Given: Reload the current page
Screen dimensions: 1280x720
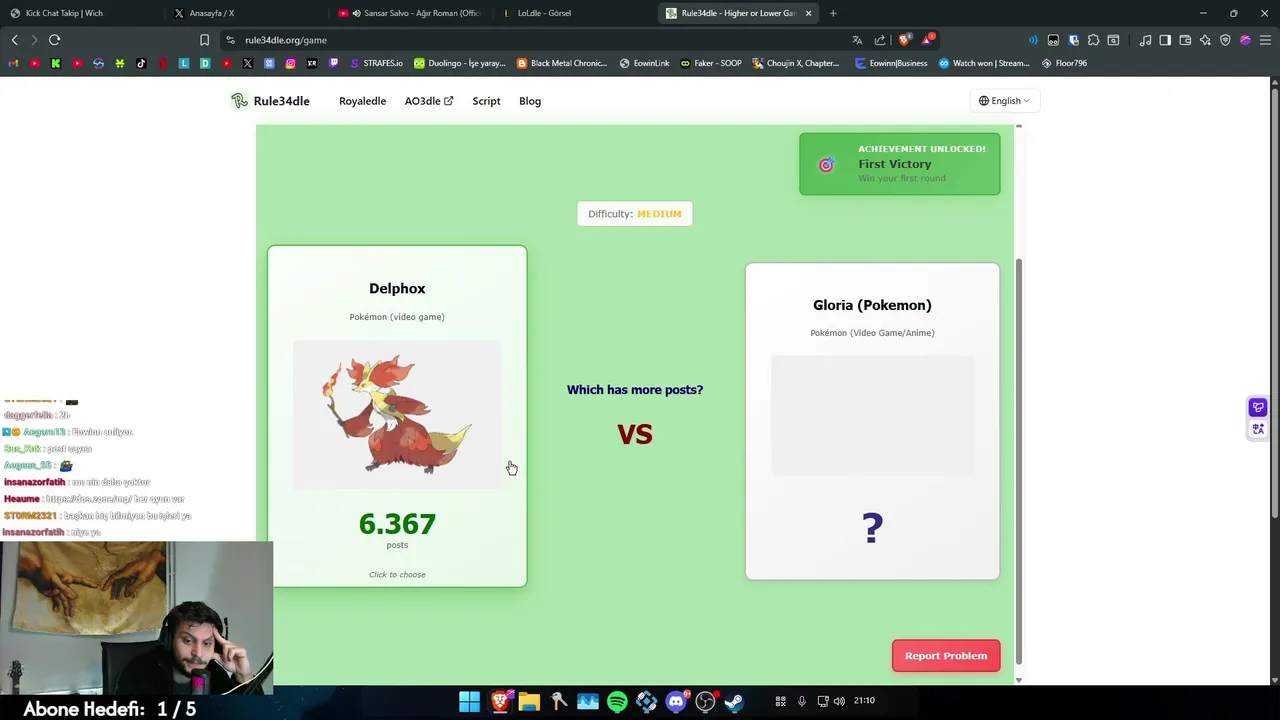Looking at the screenshot, I should 55,40.
